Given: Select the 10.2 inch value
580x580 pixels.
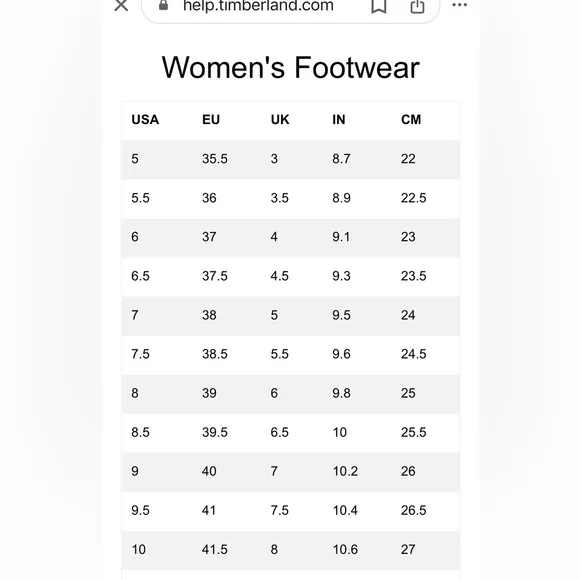Looking at the screenshot, I should [x=345, y=471].
